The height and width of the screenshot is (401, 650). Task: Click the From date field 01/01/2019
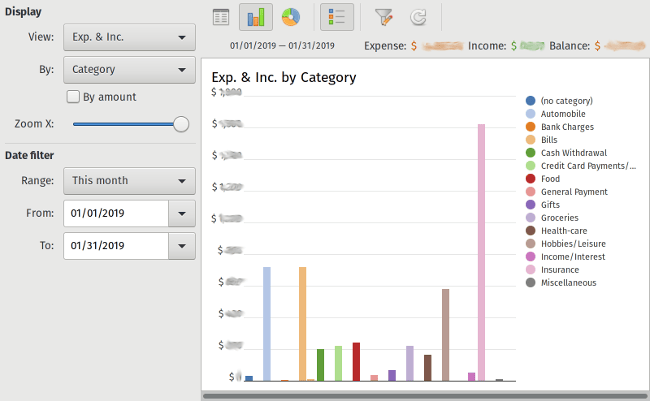114,213
